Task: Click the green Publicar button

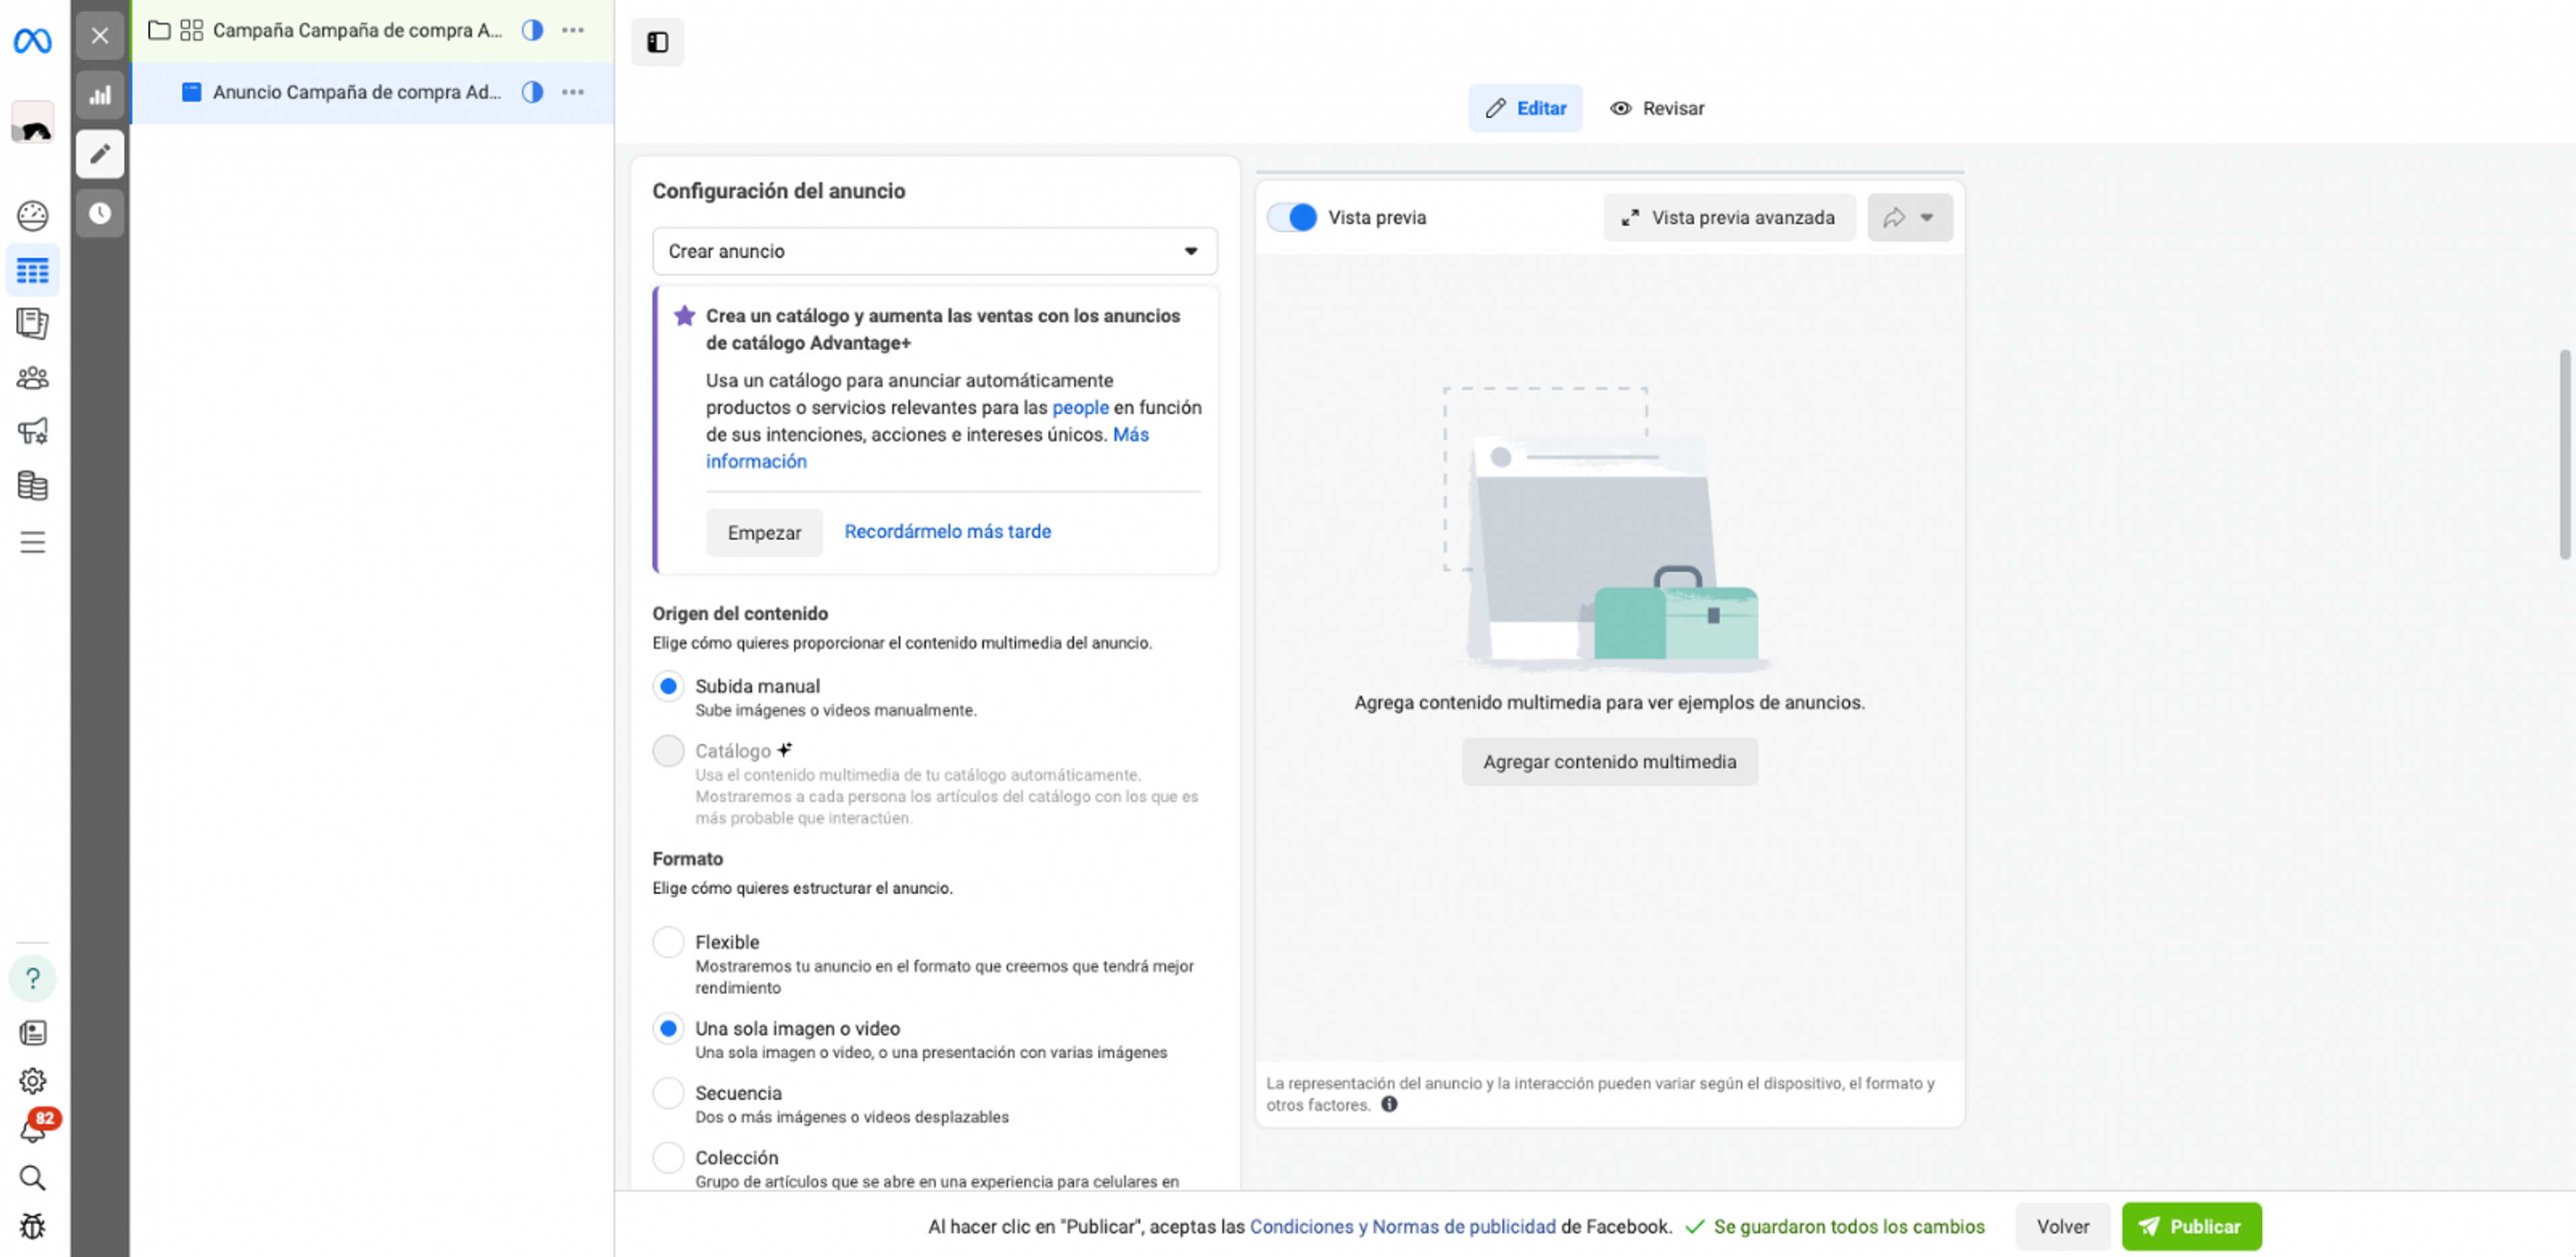Action: [2191, 1226]
